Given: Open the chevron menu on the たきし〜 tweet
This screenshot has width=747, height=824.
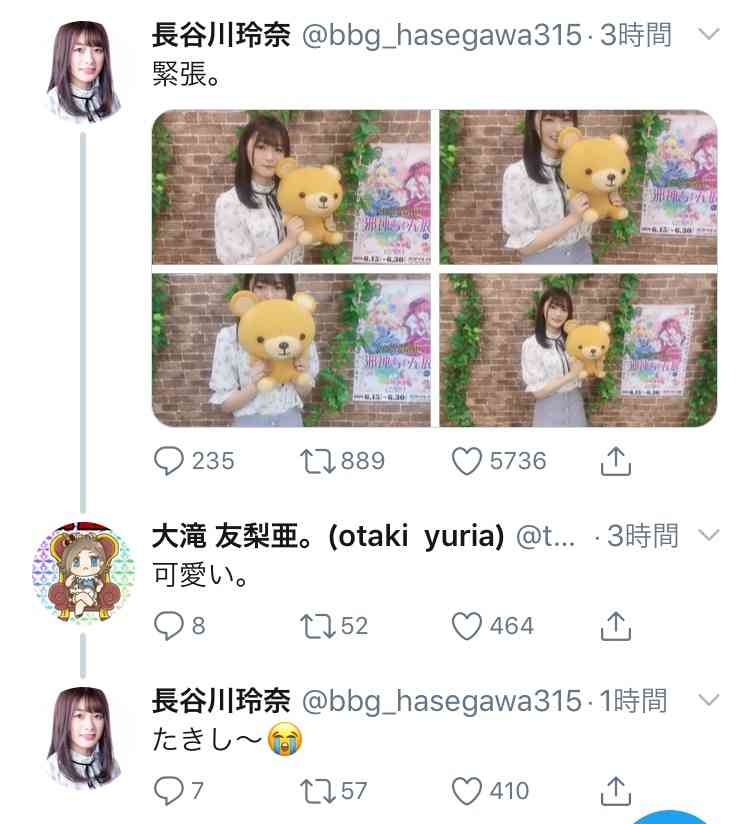Looking at the screenshot, I should coord(709,700).
